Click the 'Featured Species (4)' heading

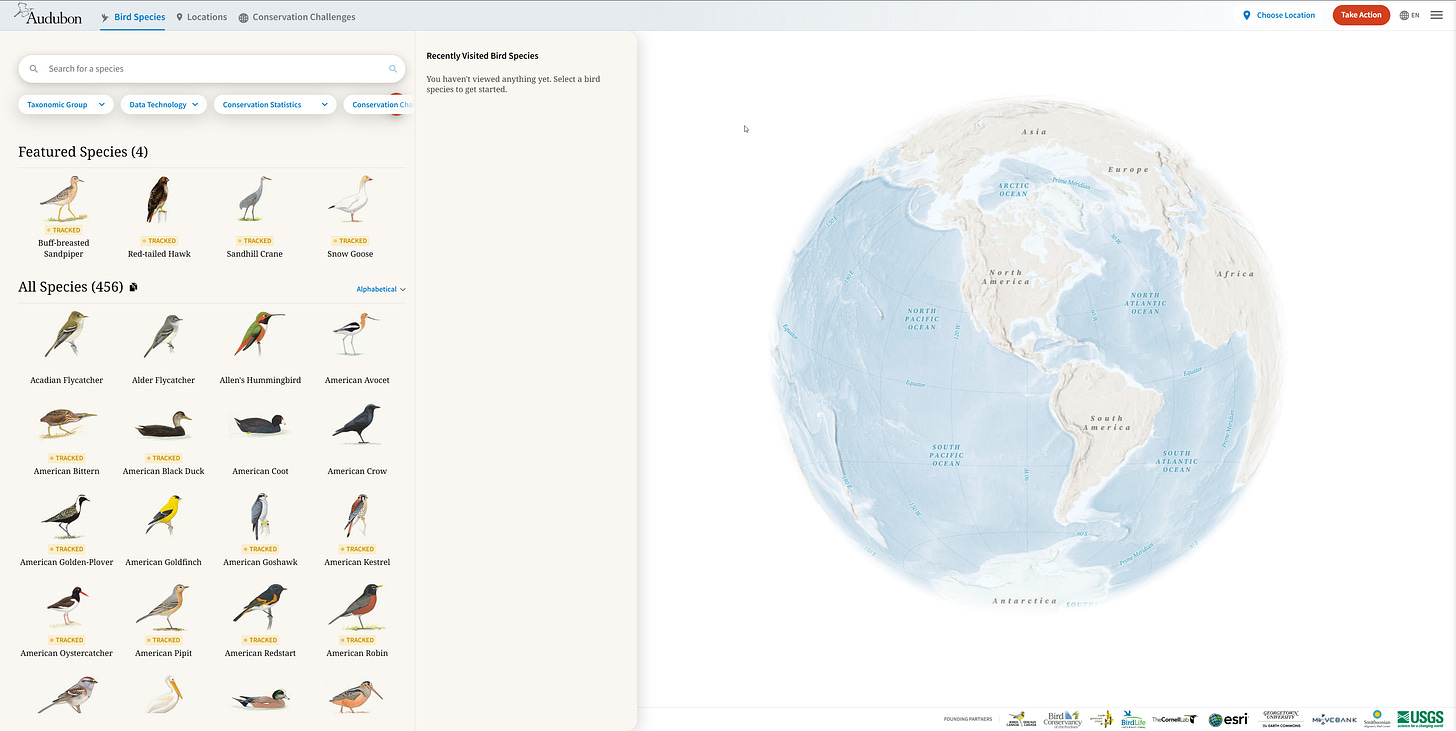[83, 152]
